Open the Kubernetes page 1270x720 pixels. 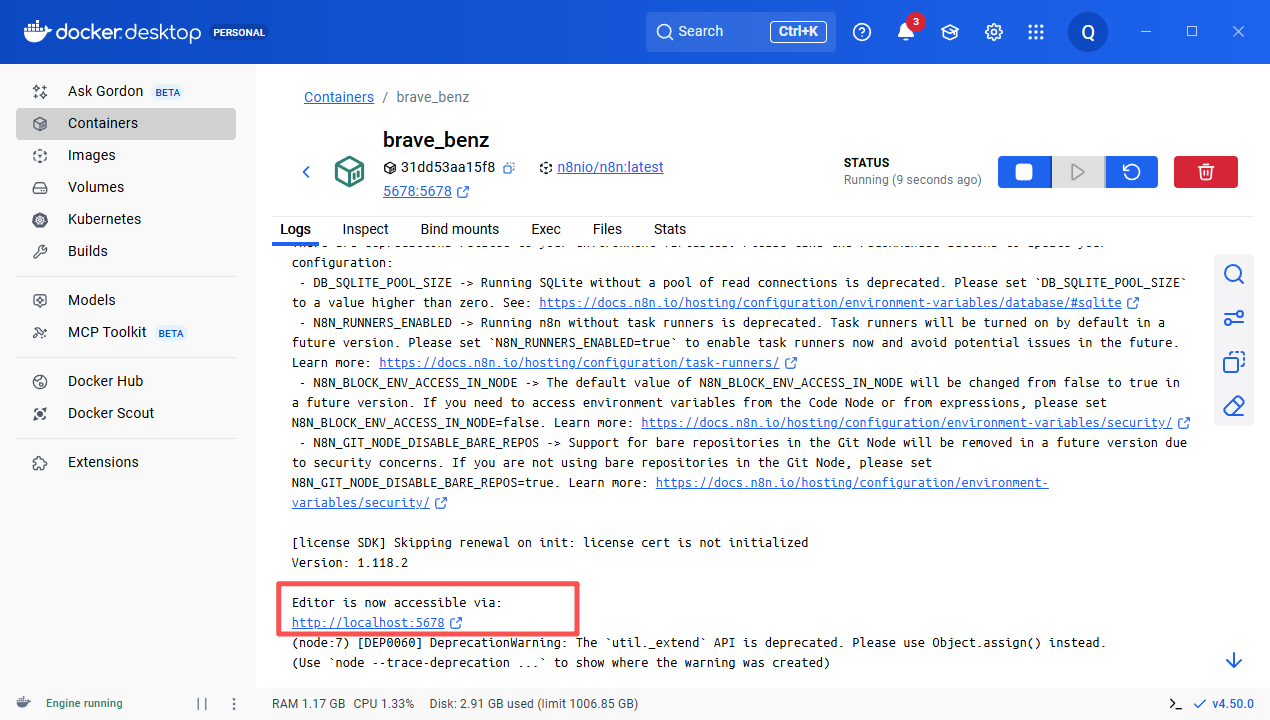click(x=126, y=219)
